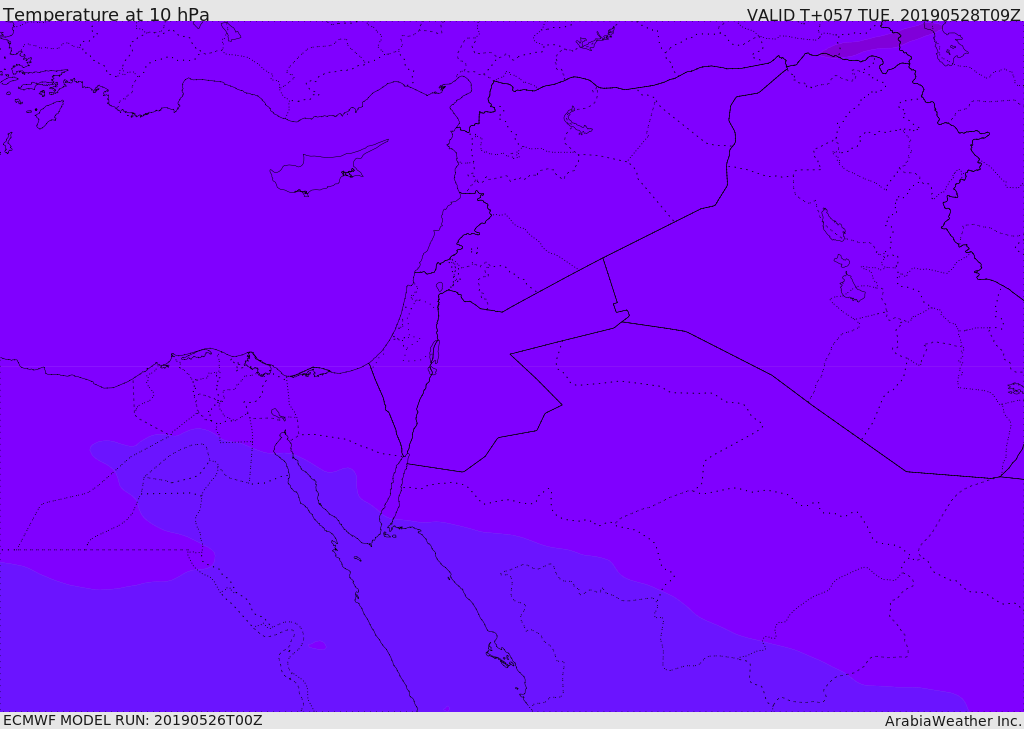The image size is (1024, 729).
Task: Click the 'ECMWF MODEL RUN: 20190526T00Z' text
Action: pyautogui.click(x=133, y=720)
